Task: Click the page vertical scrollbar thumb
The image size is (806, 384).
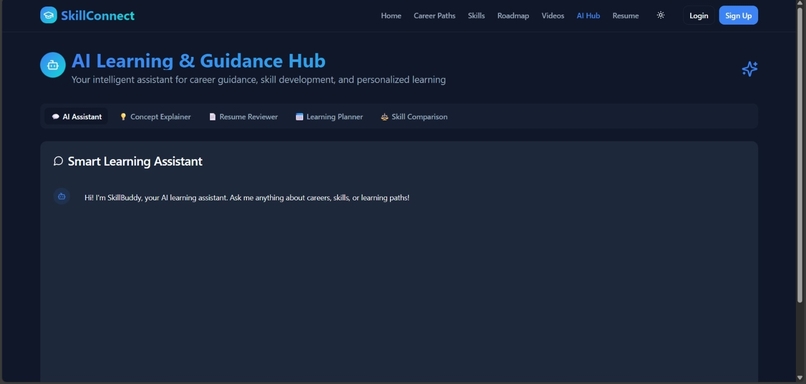Action: click(x=800, y=154)
